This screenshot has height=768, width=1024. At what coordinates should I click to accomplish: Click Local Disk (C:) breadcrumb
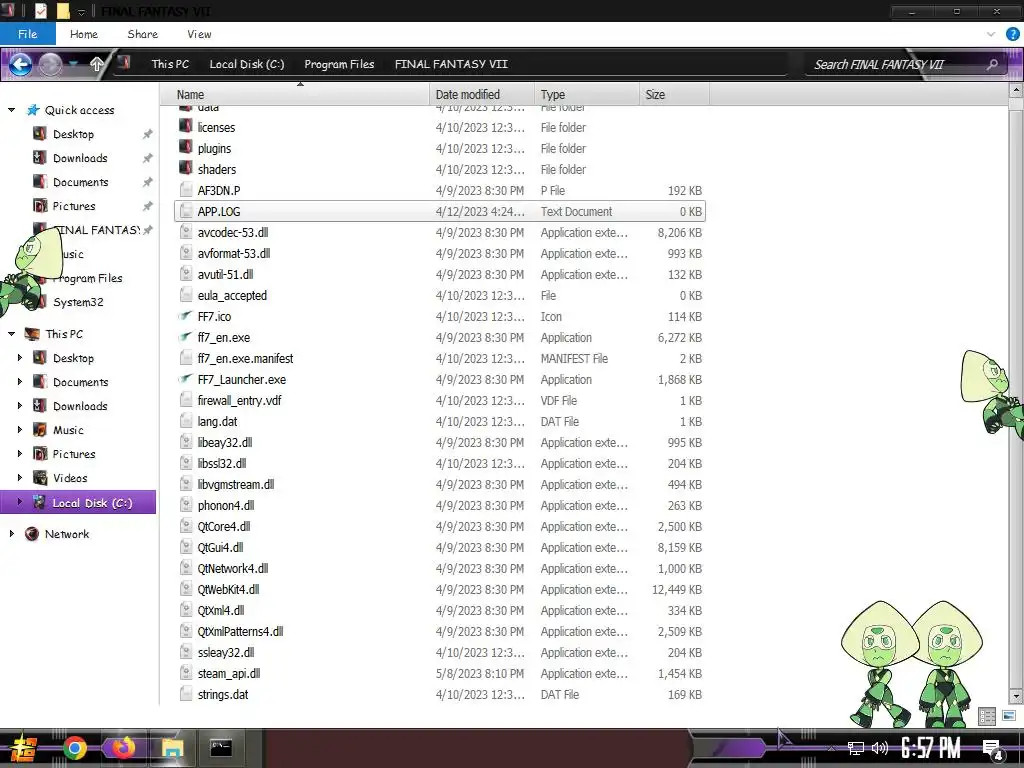tap(246, 64)
